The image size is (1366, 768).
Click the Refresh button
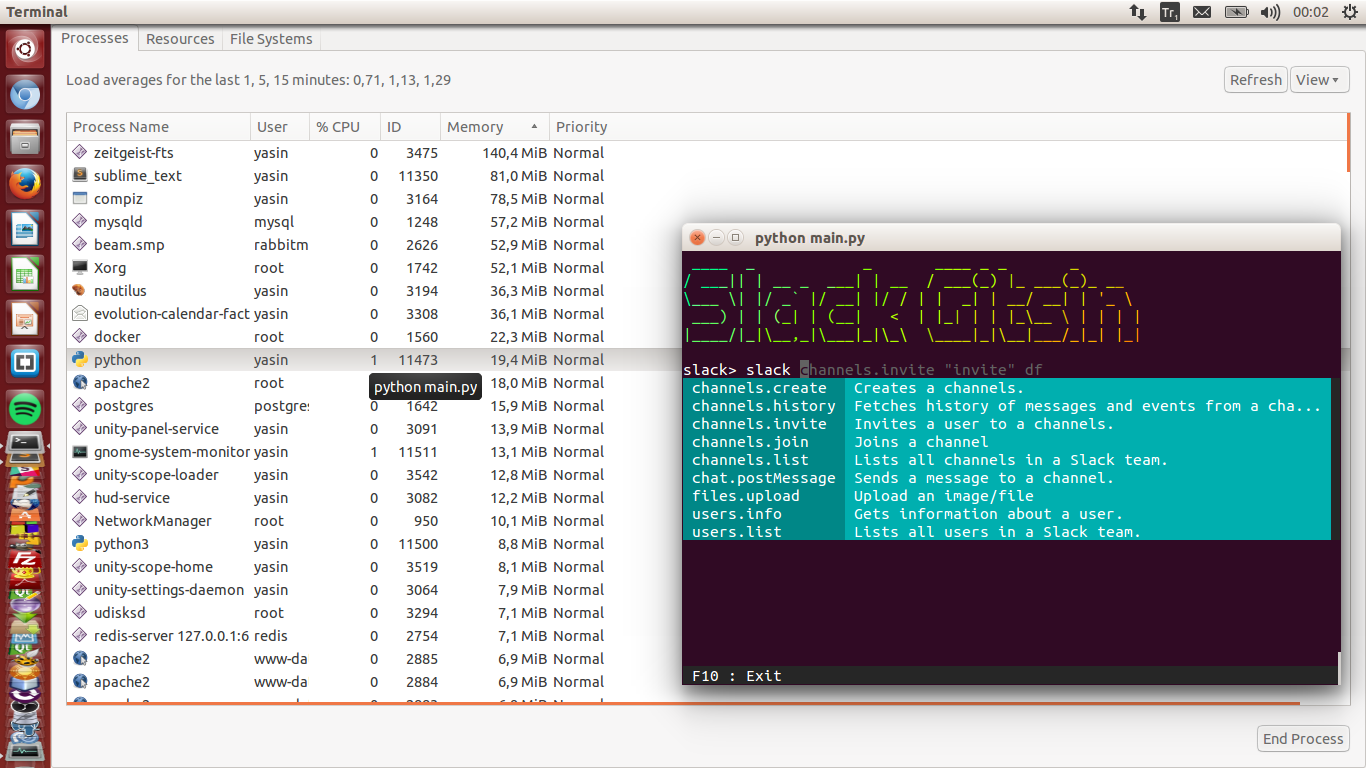coord(1255,80)
